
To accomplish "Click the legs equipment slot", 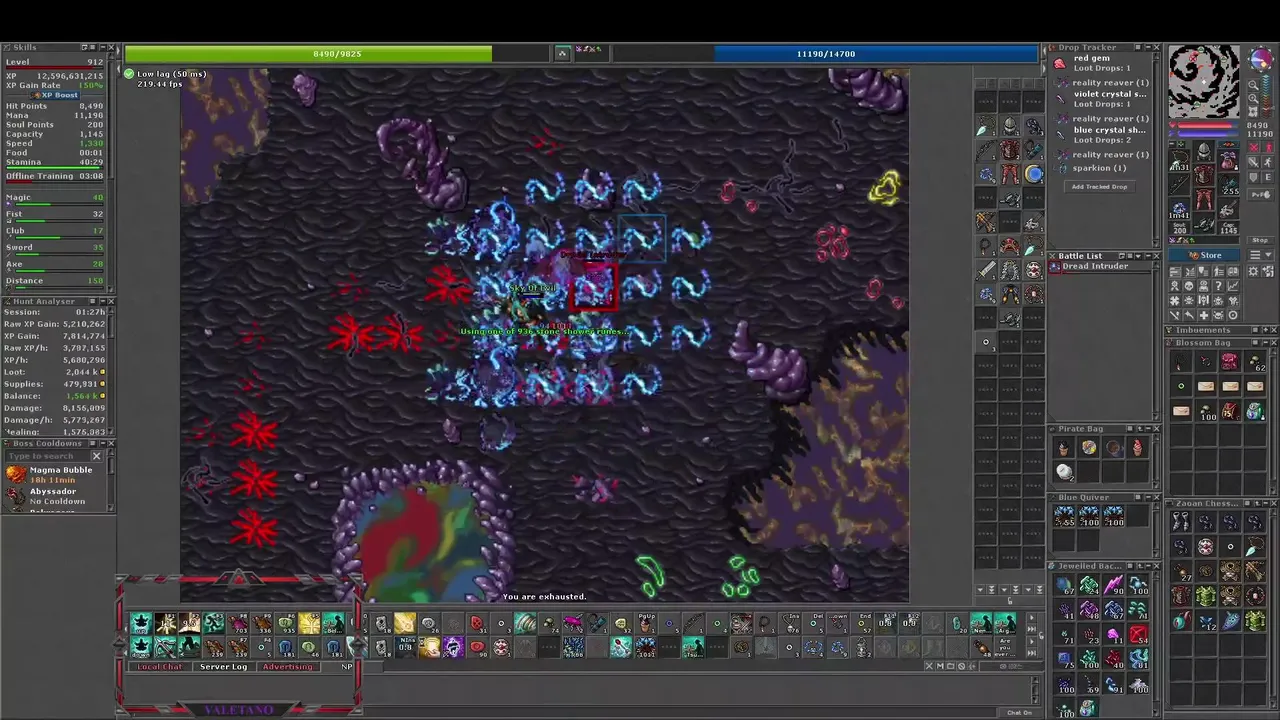I will 1204,197.
